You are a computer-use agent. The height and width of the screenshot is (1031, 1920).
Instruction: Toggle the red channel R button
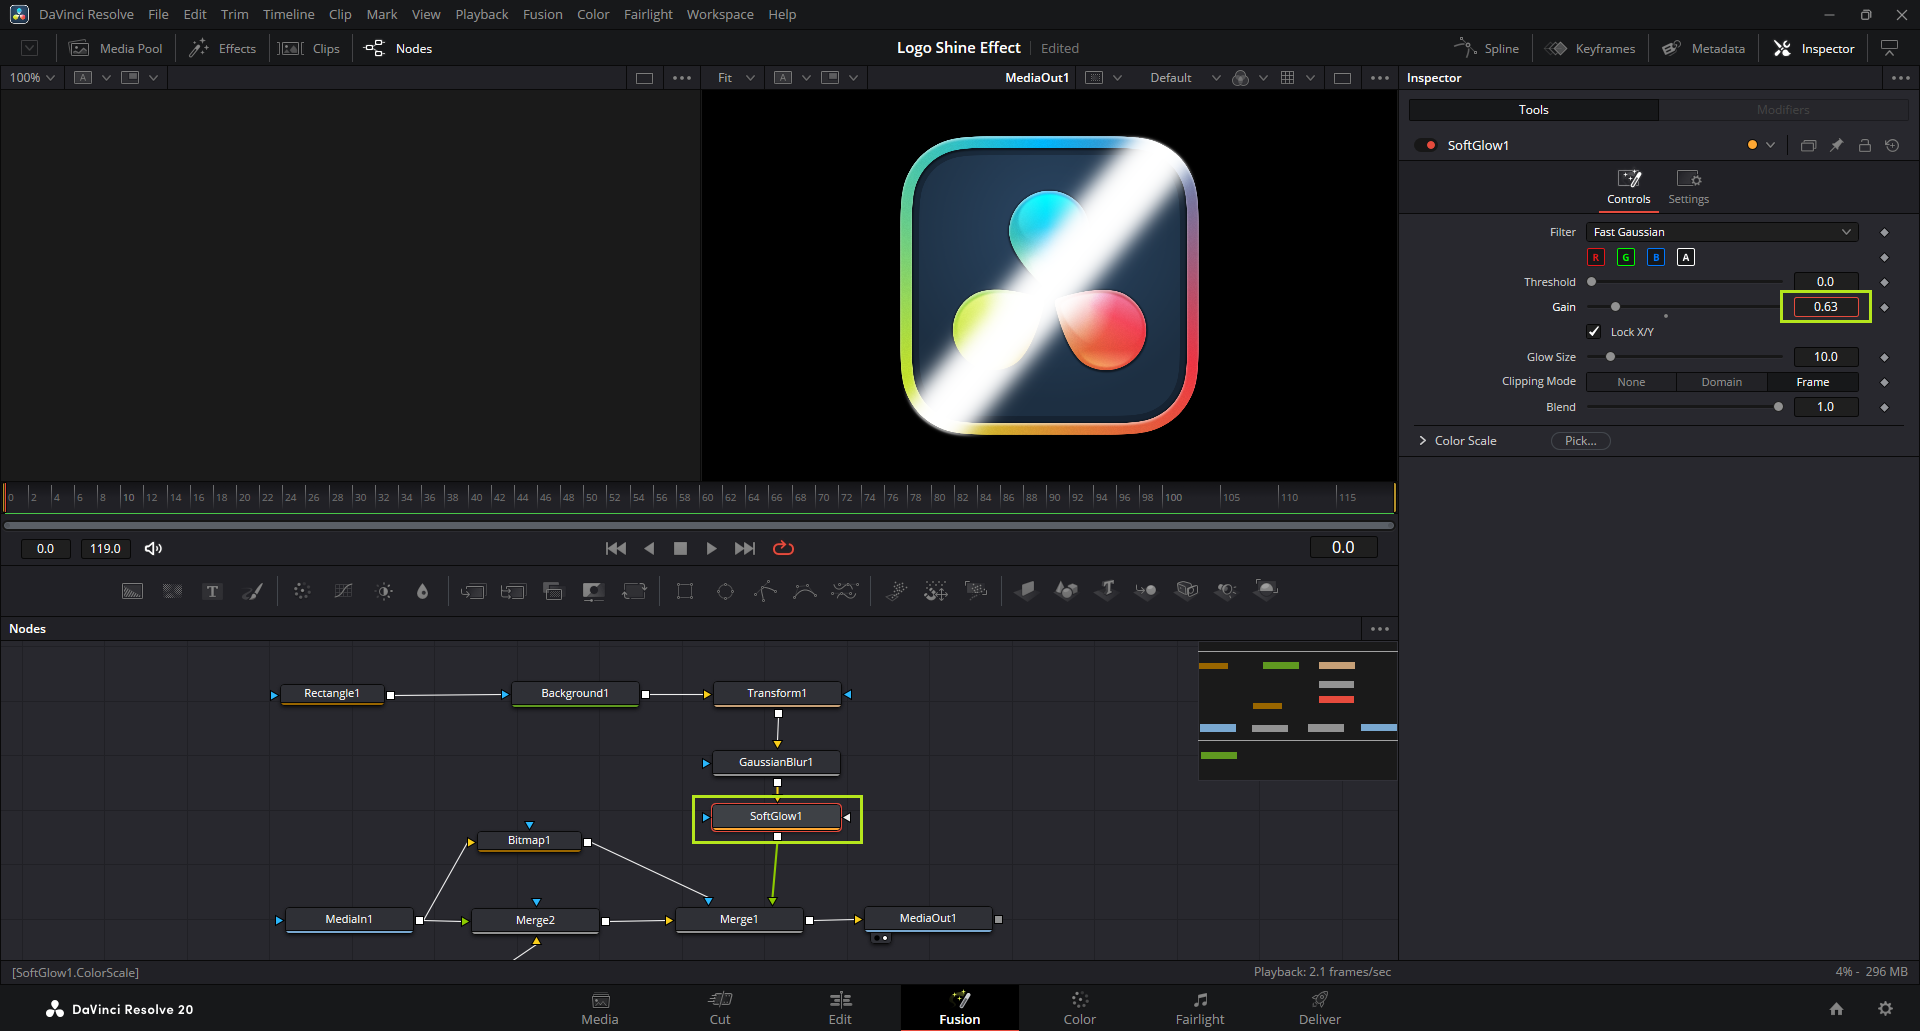click(x=1596, y=258)
